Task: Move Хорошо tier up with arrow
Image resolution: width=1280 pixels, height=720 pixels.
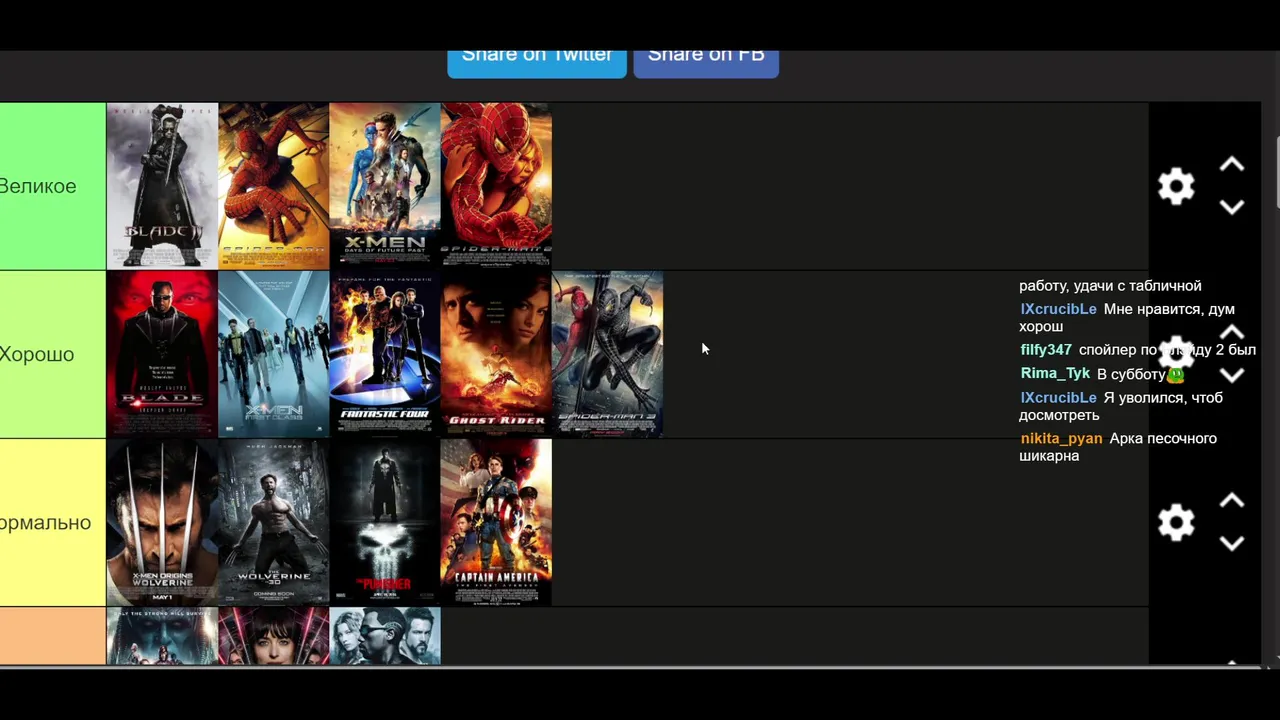Action: (1232, 333)
